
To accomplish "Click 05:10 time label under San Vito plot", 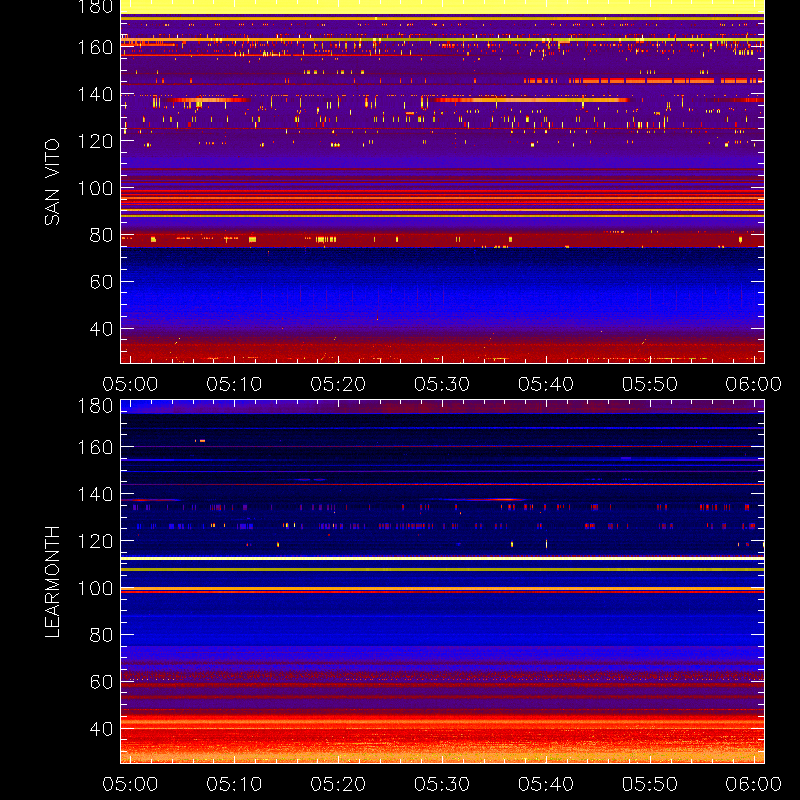I will pyautogui.click(x=234, y=384).
